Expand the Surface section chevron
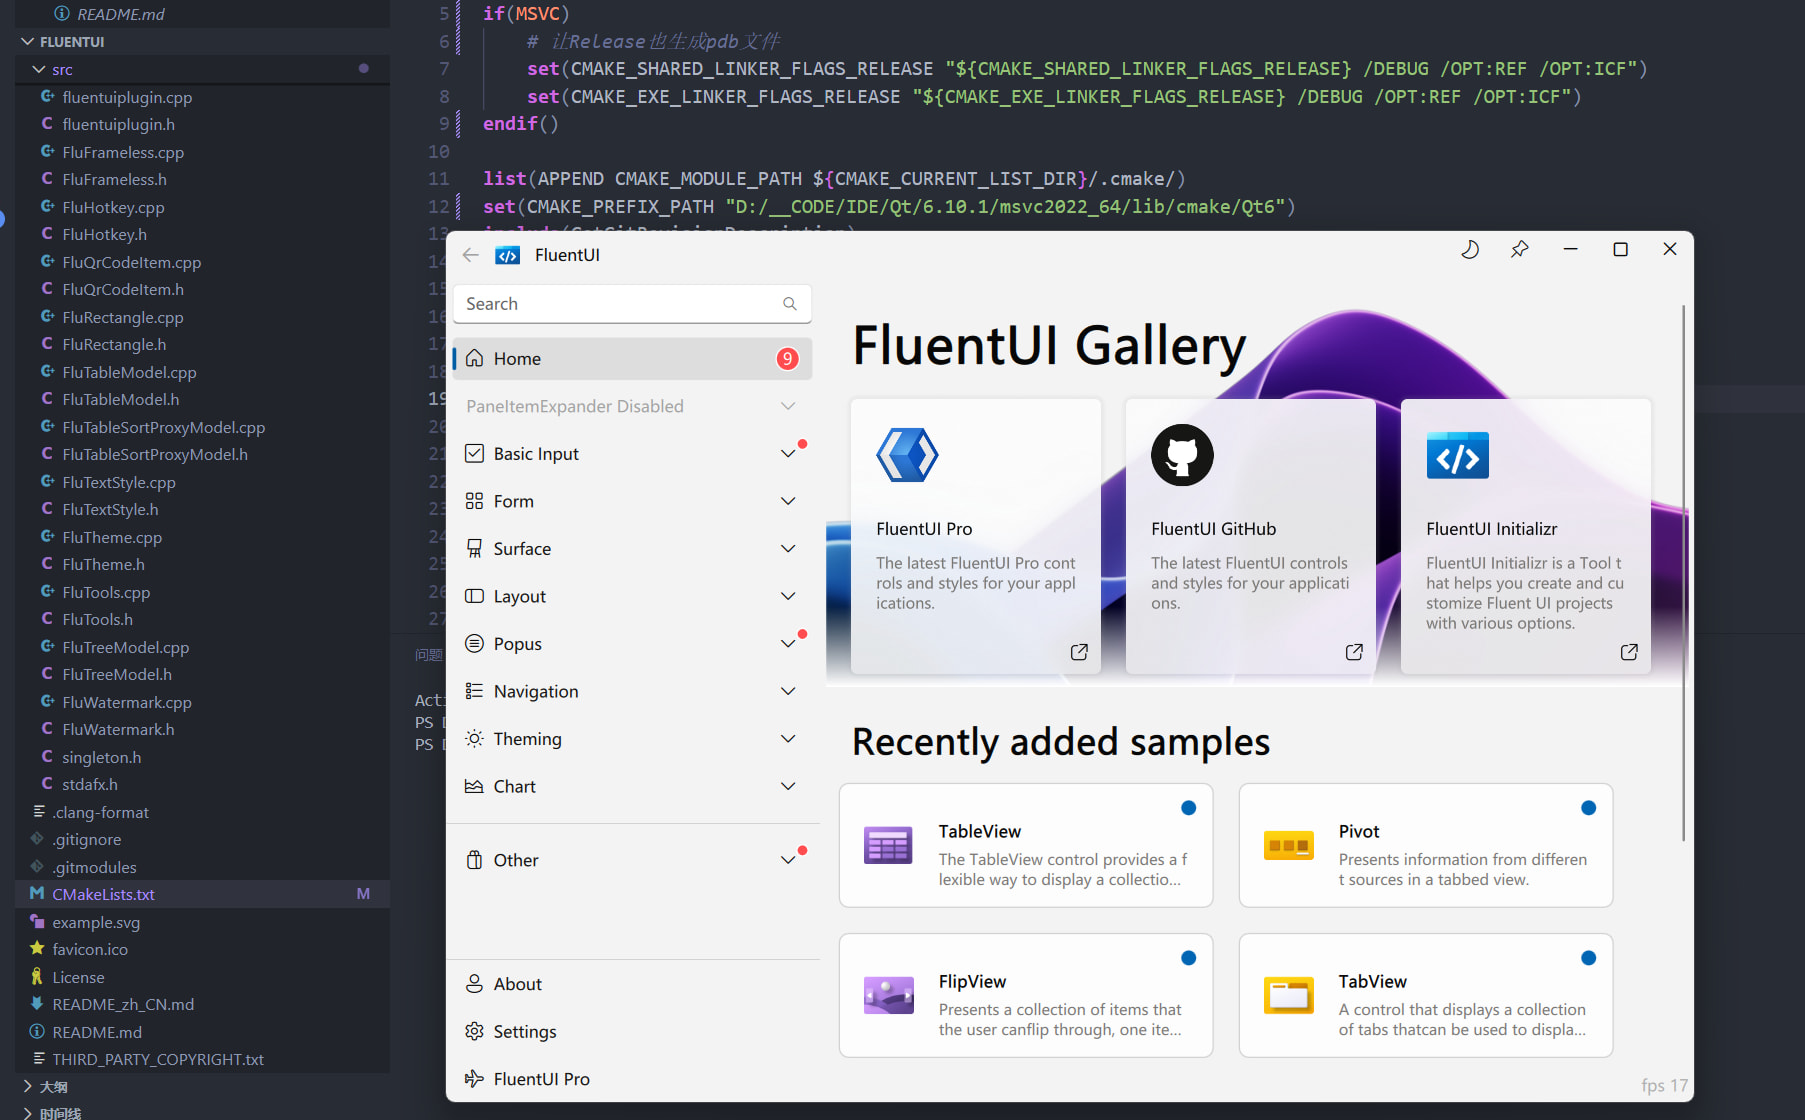The width and height of the screenshot is (1805, 1120). point(788,549)
